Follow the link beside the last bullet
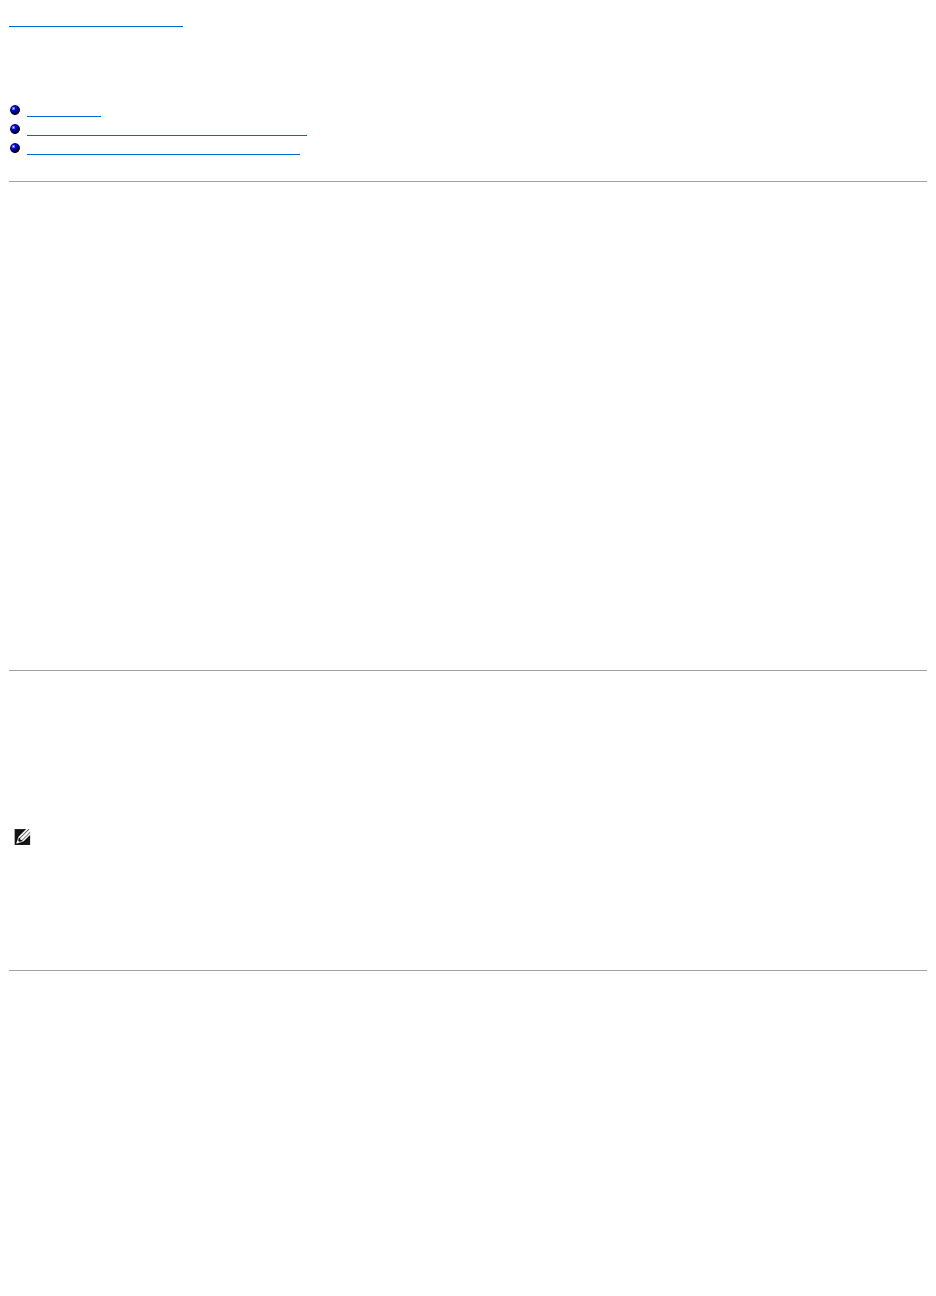Screen dimensions: 936x1296 [x=163, y=150]
